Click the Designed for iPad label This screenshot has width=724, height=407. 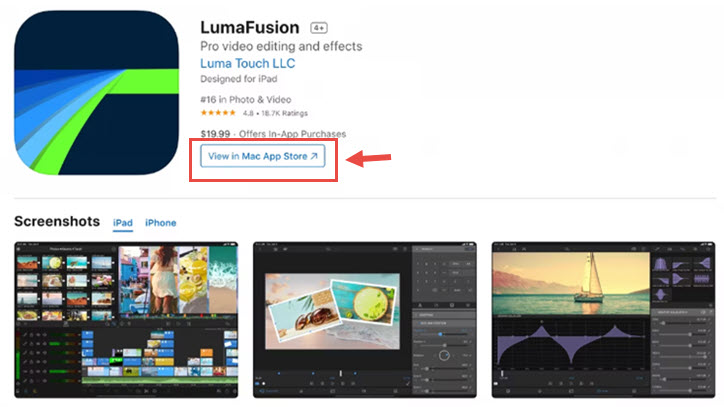tap(239, 79)
